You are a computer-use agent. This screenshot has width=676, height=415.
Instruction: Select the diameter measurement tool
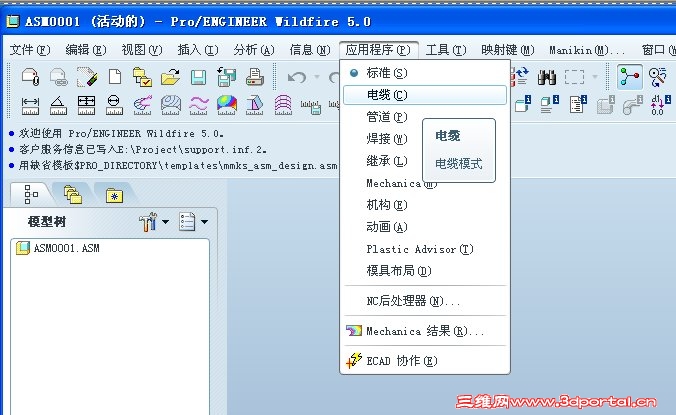point(114,106)
